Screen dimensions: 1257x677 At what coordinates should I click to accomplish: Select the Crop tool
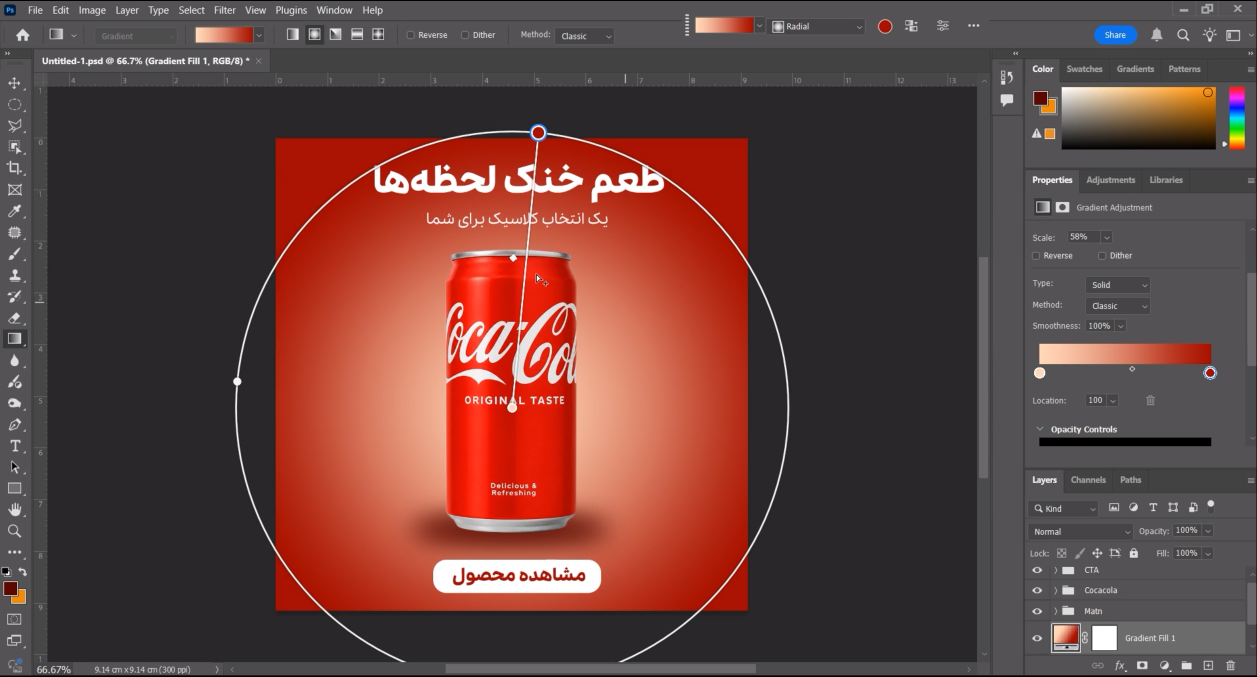tap(15, 168)
